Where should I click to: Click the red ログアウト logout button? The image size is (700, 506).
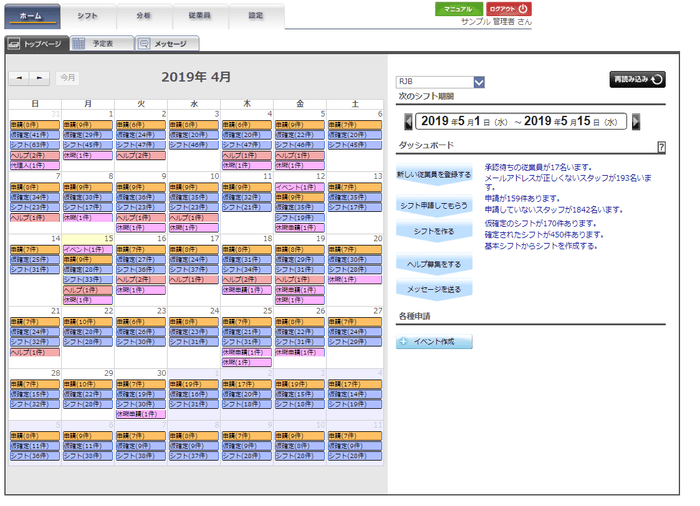pos(509,9)
